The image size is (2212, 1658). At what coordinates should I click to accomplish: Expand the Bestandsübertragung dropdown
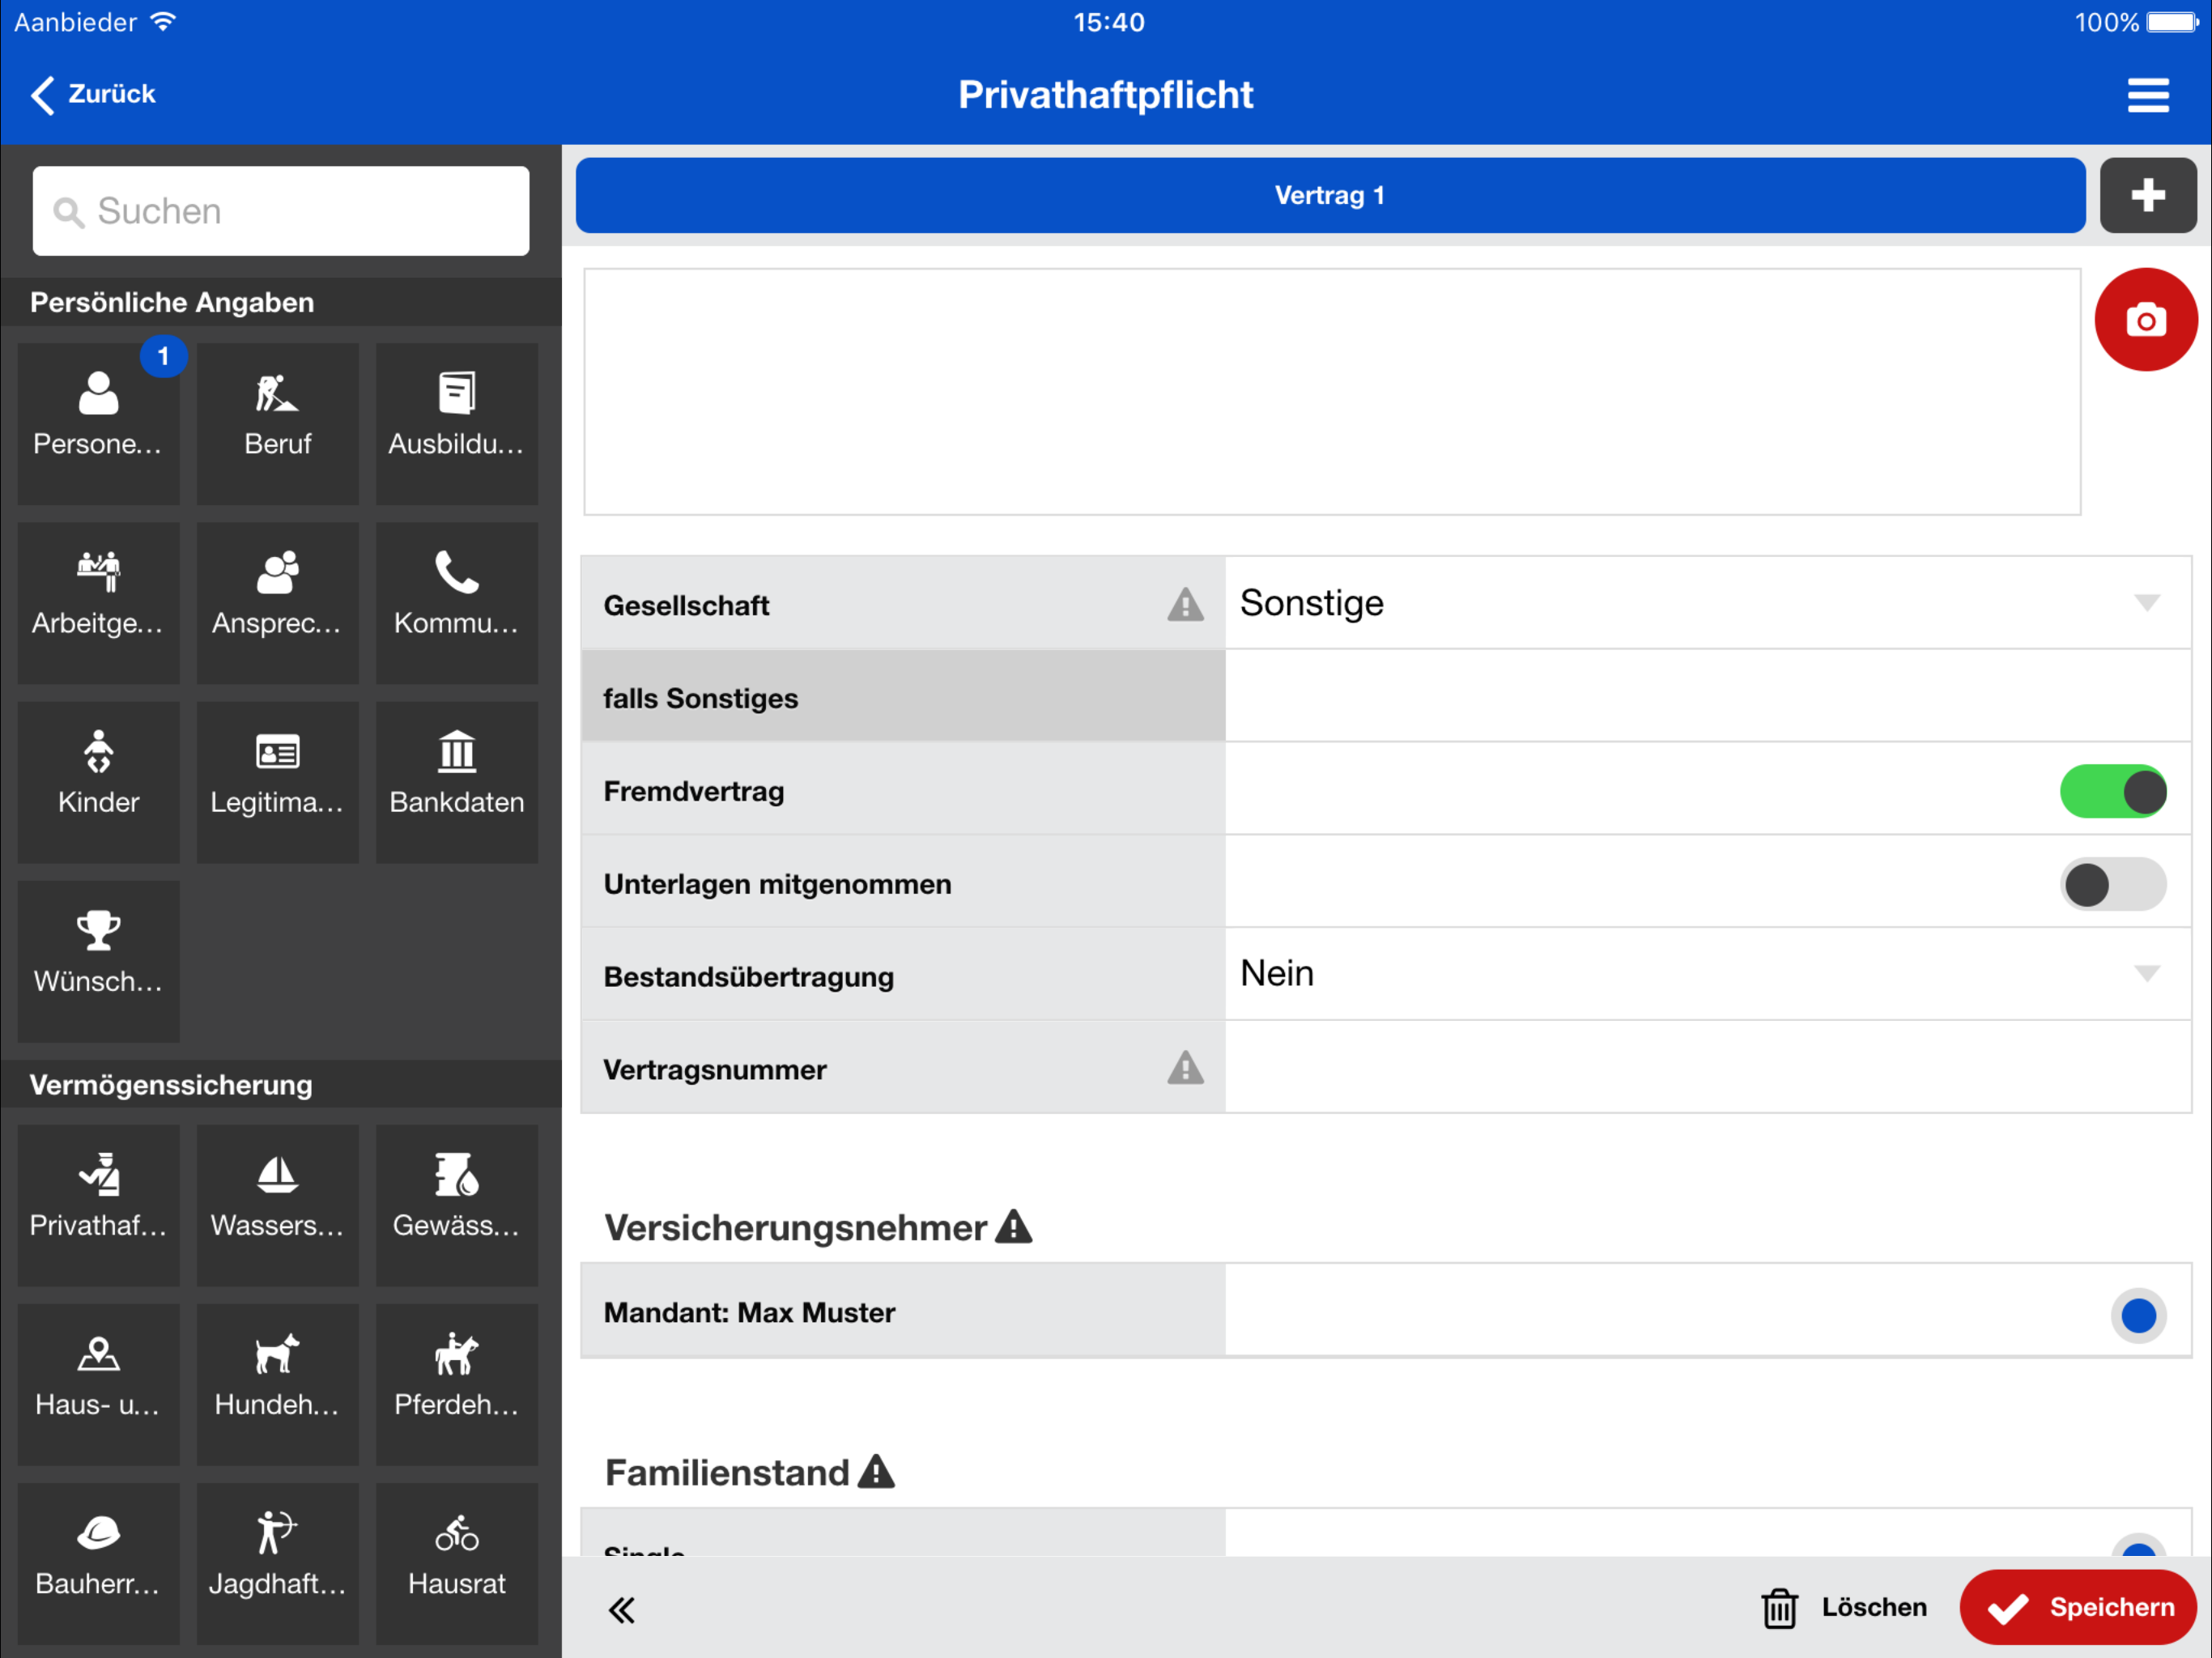tap(1706, 974)
